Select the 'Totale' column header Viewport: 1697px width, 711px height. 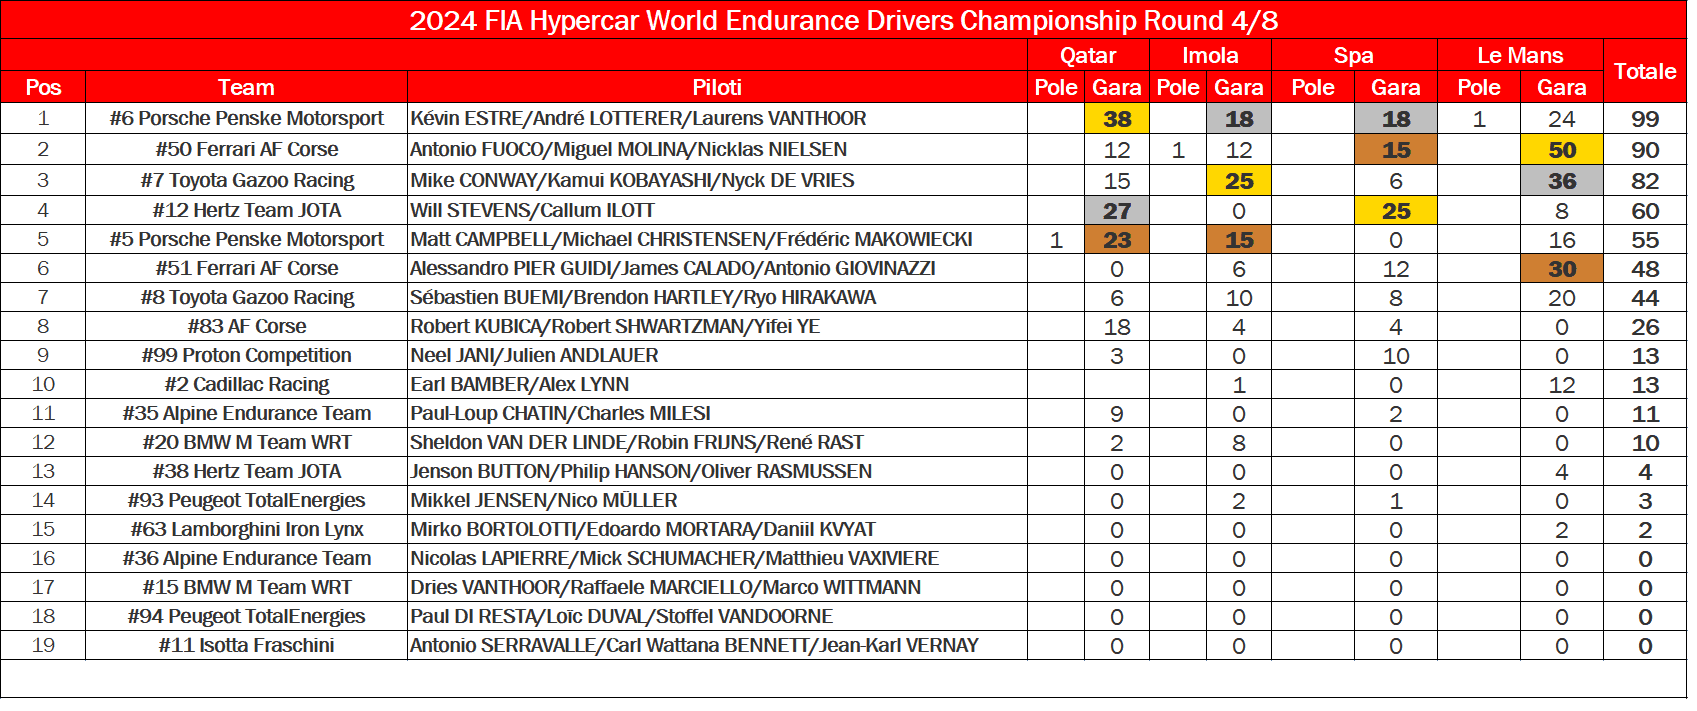1644,71
